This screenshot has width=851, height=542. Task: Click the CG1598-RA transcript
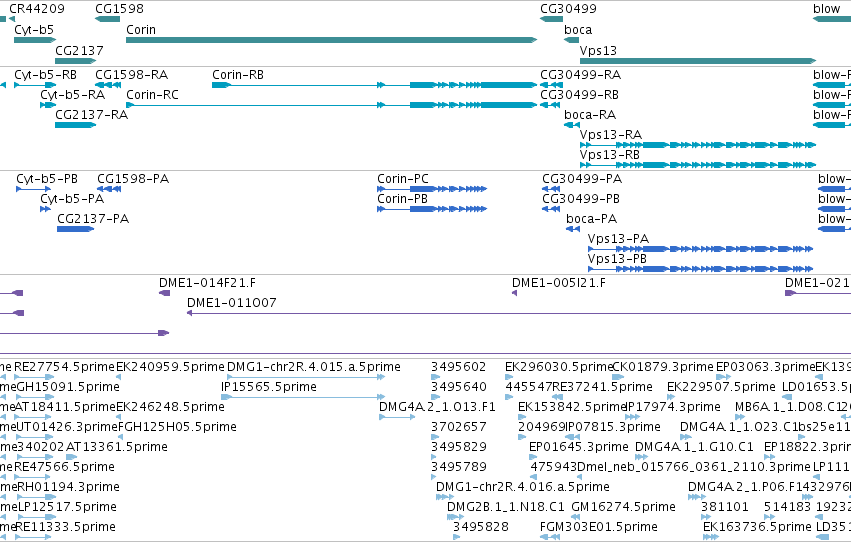[x=107, y=85]
